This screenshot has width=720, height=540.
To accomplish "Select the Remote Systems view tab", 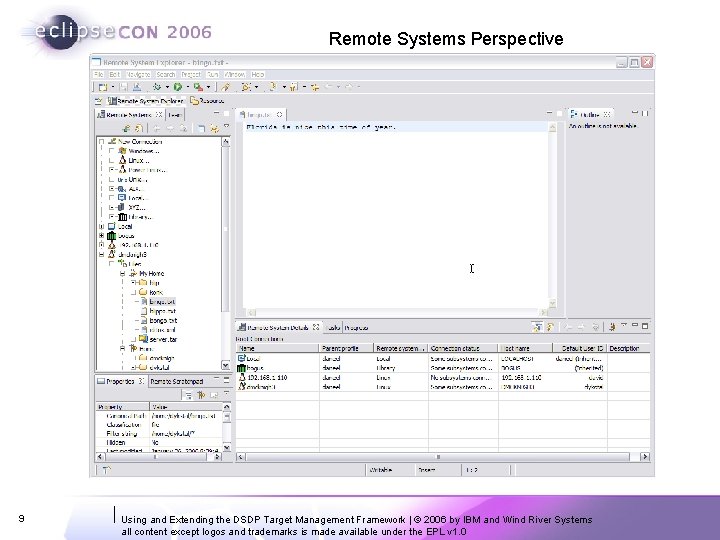I will click(x=130, y=115).
